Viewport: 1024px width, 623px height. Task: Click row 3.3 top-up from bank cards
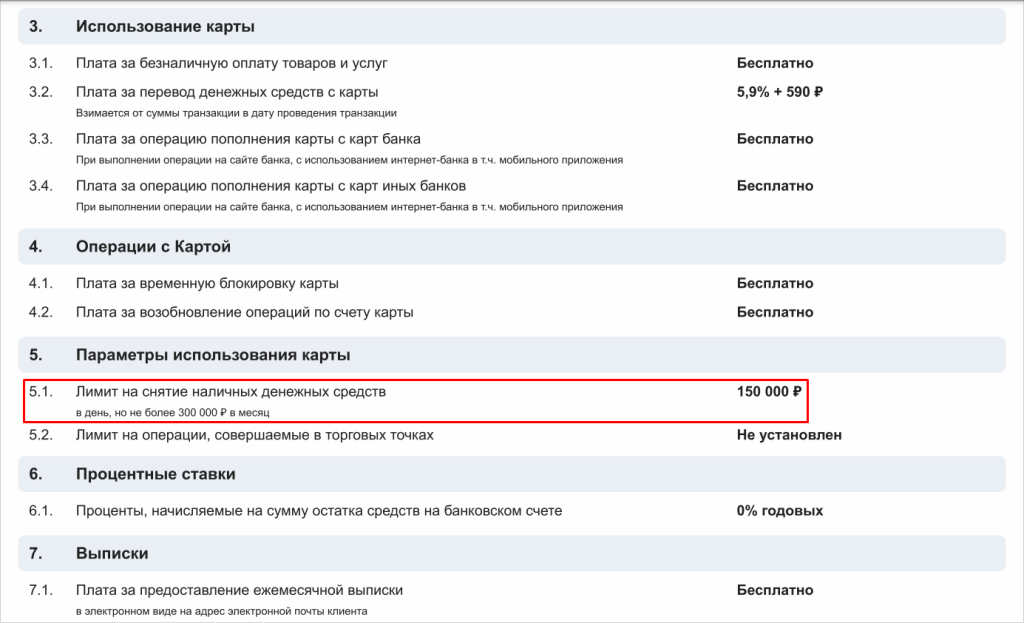pos(511,148)
